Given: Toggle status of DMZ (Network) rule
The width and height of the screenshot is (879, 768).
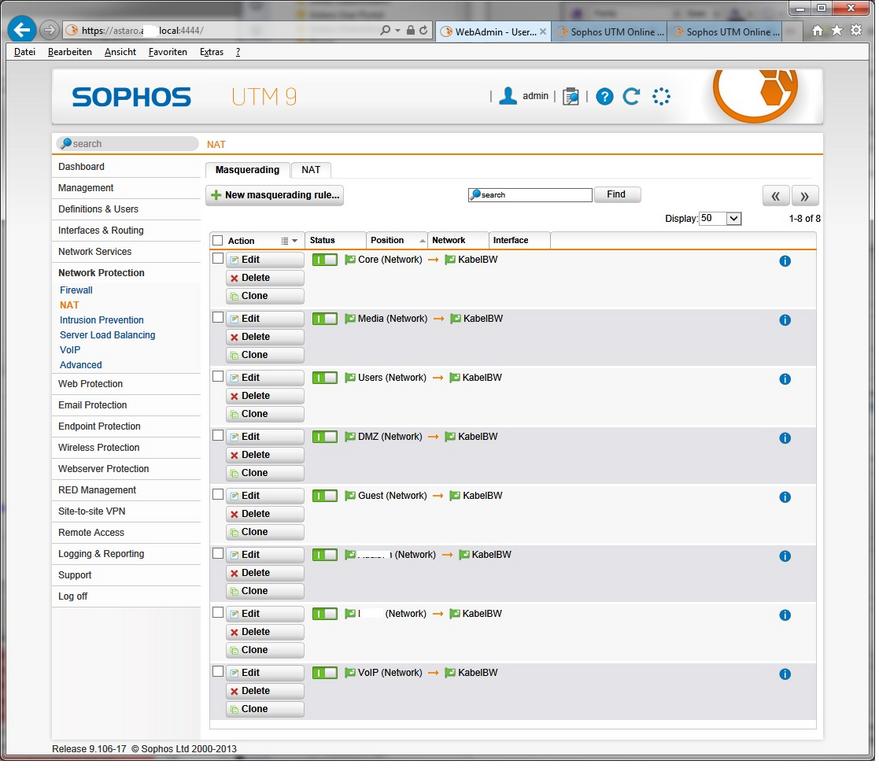Looking at the screenshot, I should pyautogui.click(x=325, y=437).
